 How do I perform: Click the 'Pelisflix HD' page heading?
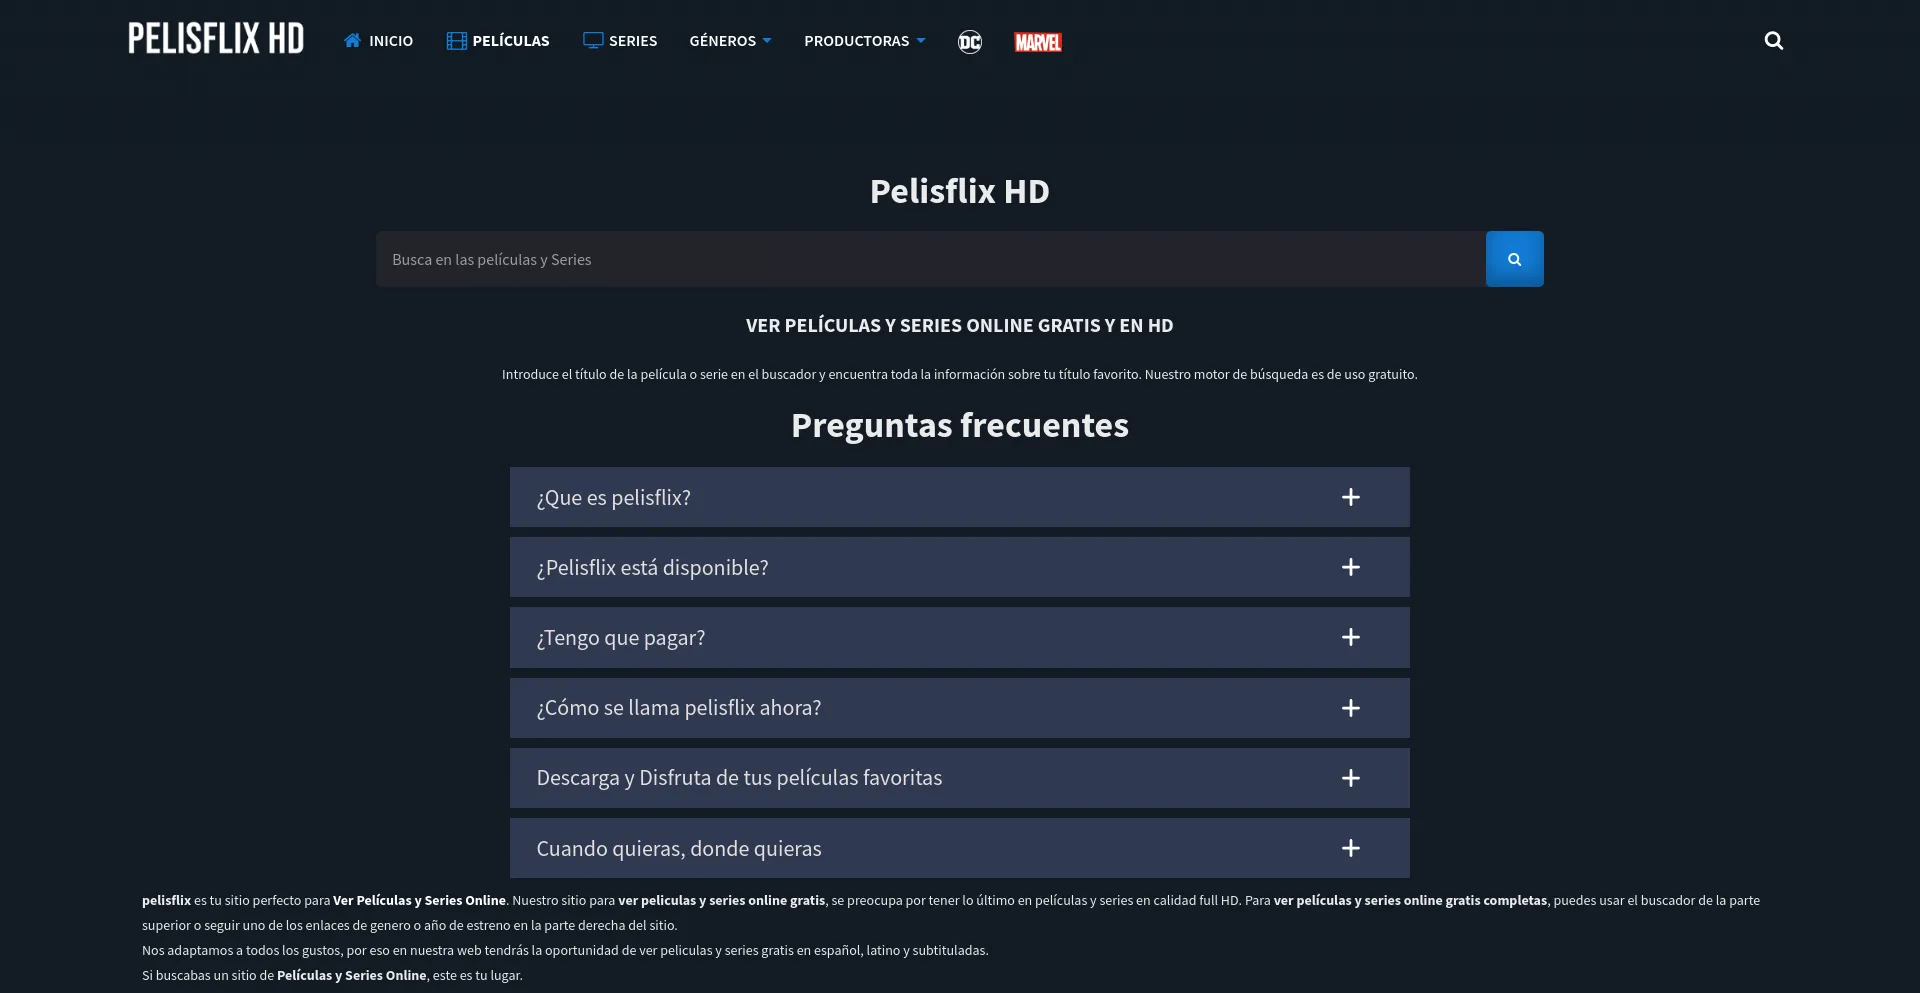[x=960, y=191]
